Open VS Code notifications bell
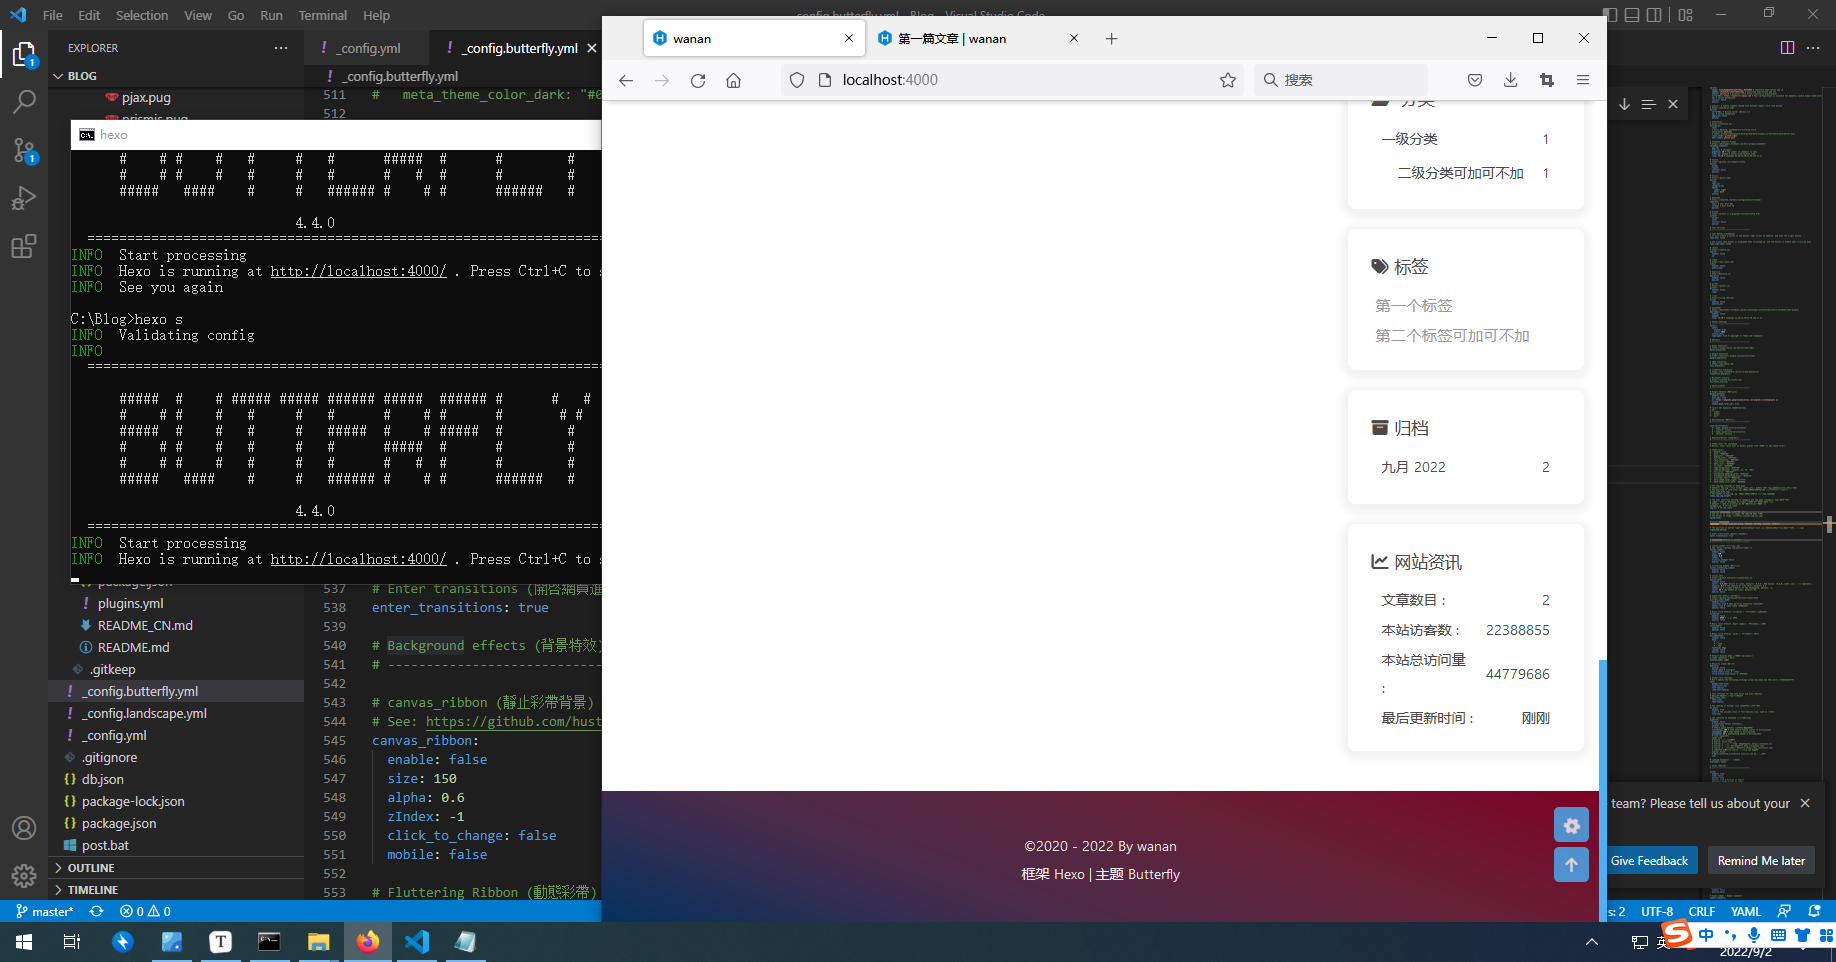 pos(1815,911)
